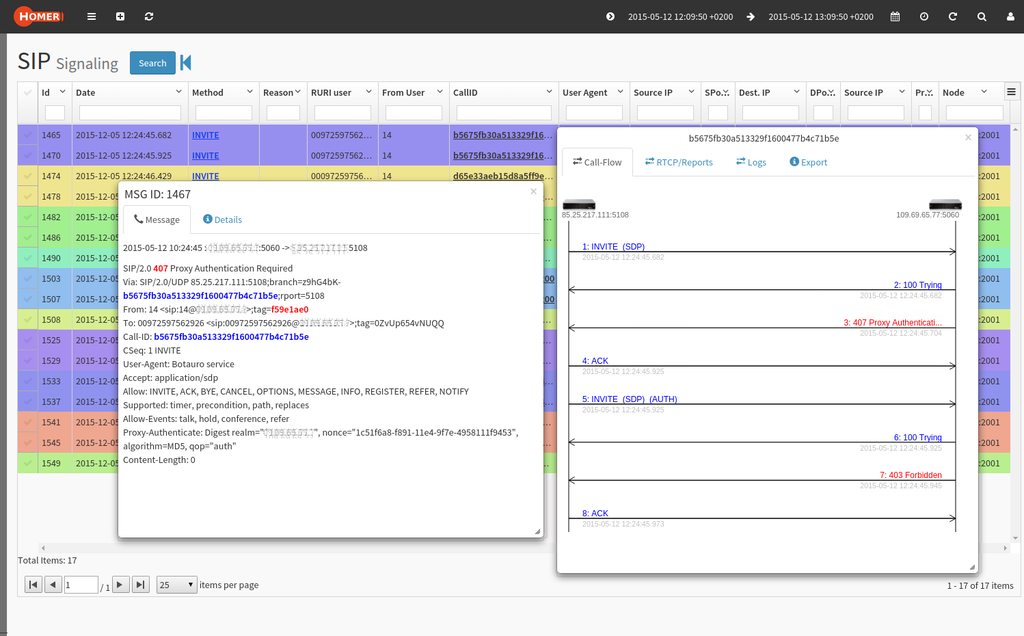Viewport: 1024px width, 636px height.
Task: Open the Date column dropdown menu
Action: (178, 91)
